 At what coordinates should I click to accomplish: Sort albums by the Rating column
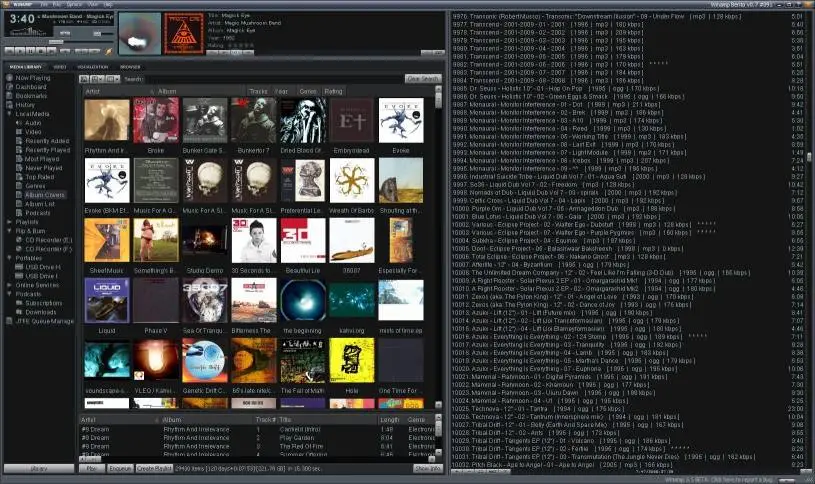coord(333,91)
